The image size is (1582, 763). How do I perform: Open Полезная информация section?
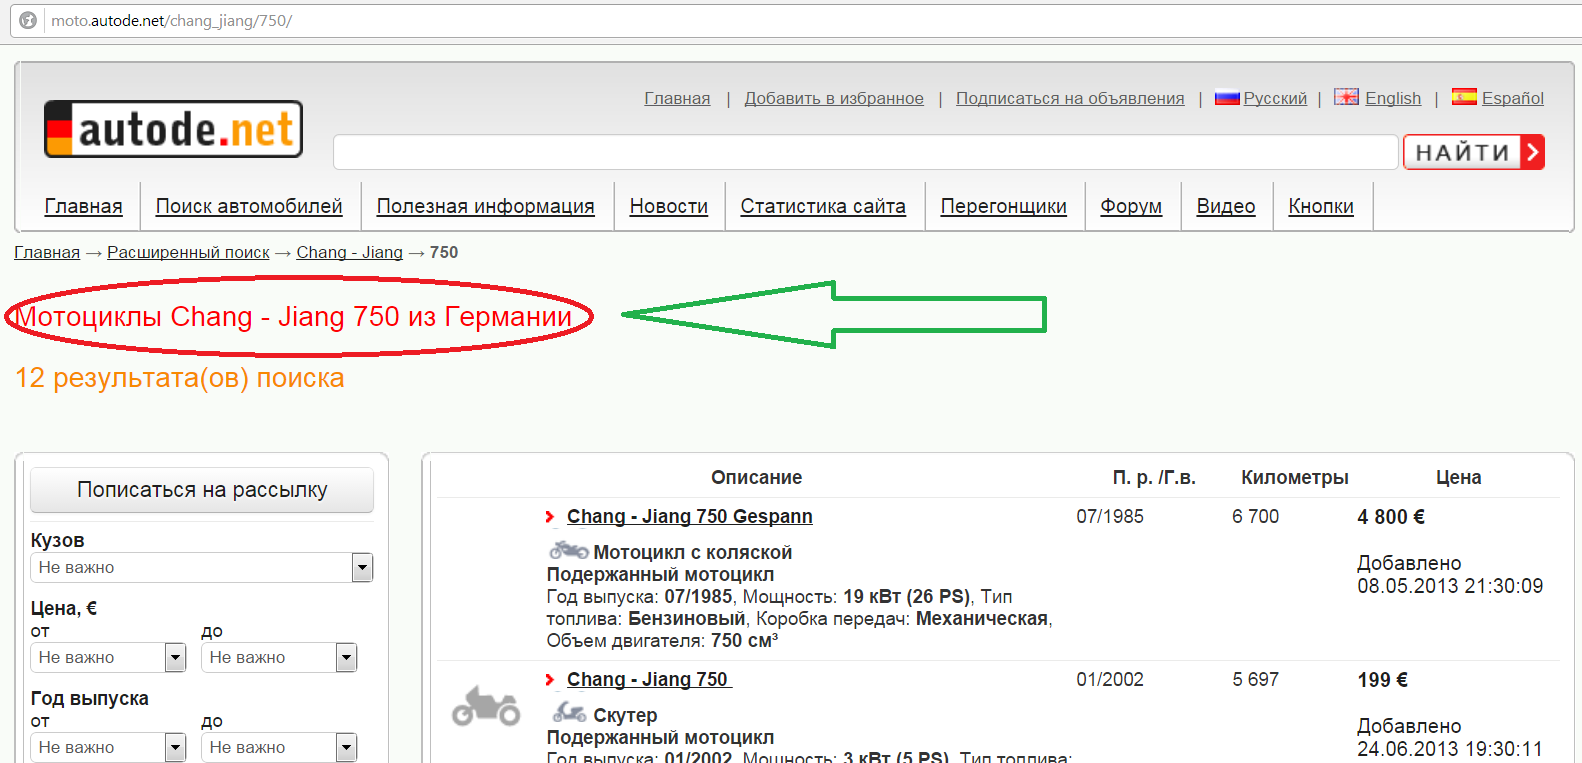(486, 206)
